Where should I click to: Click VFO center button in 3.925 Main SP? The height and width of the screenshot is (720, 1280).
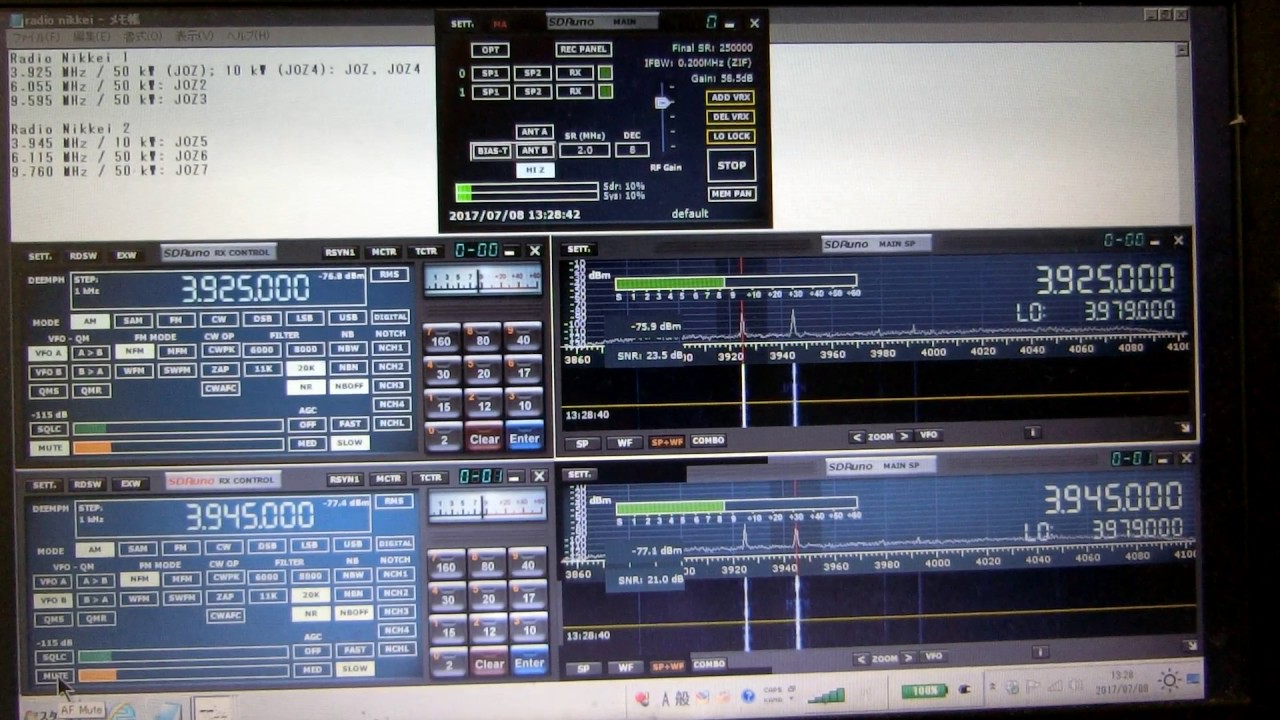point(929,436)
